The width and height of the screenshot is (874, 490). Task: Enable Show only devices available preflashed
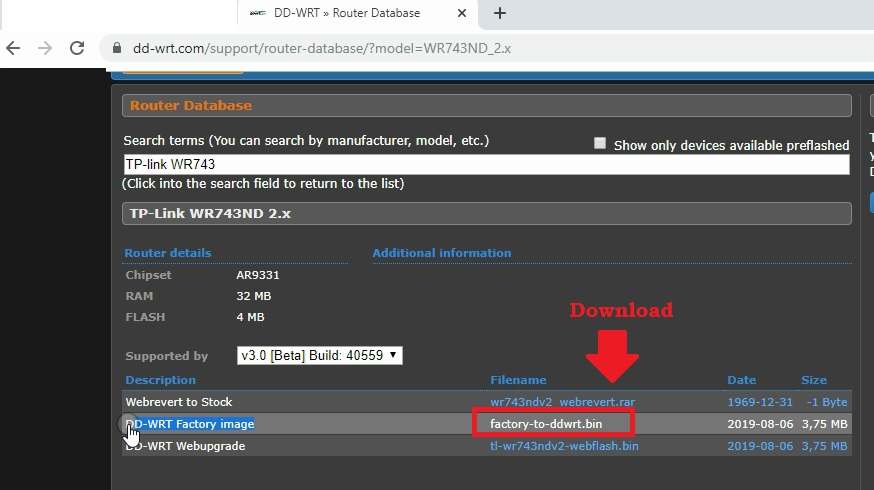(600, 144)
